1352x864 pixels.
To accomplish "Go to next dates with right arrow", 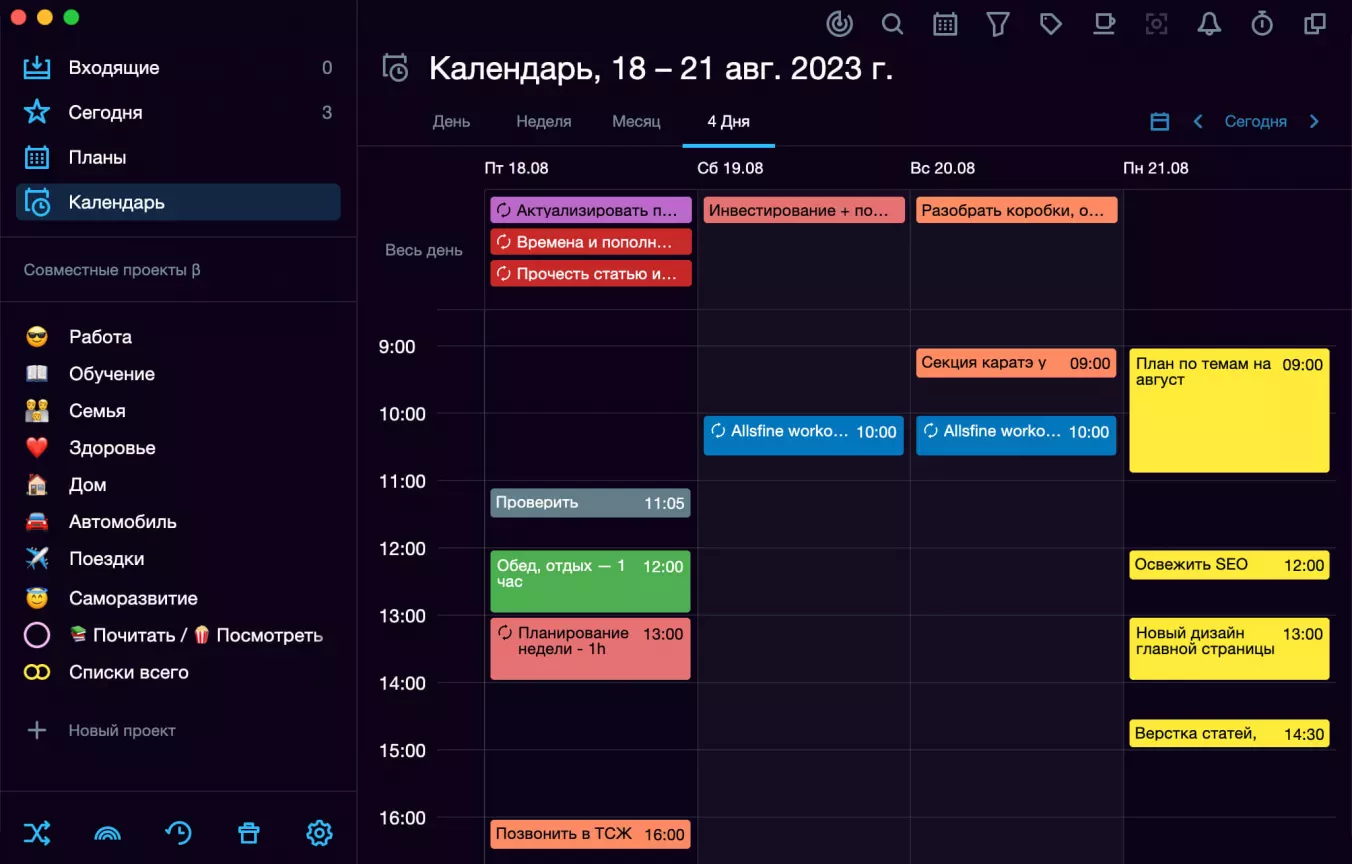I will [1314, 122].
